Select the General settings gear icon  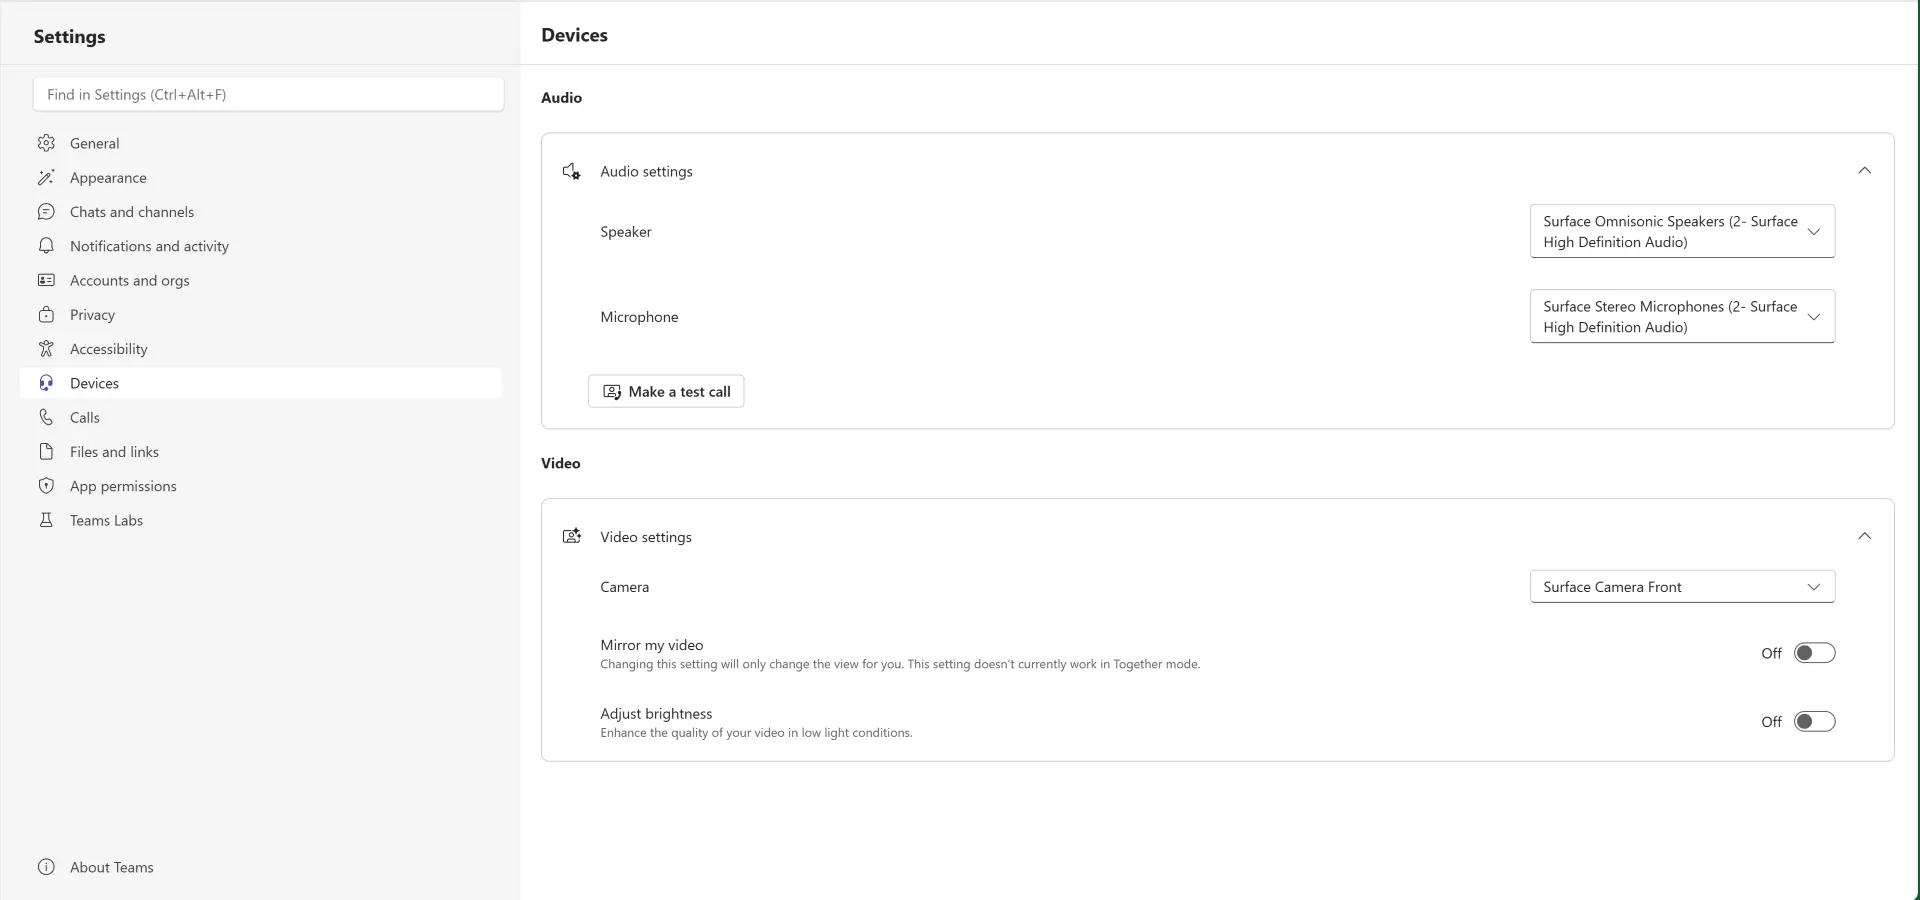46,143
